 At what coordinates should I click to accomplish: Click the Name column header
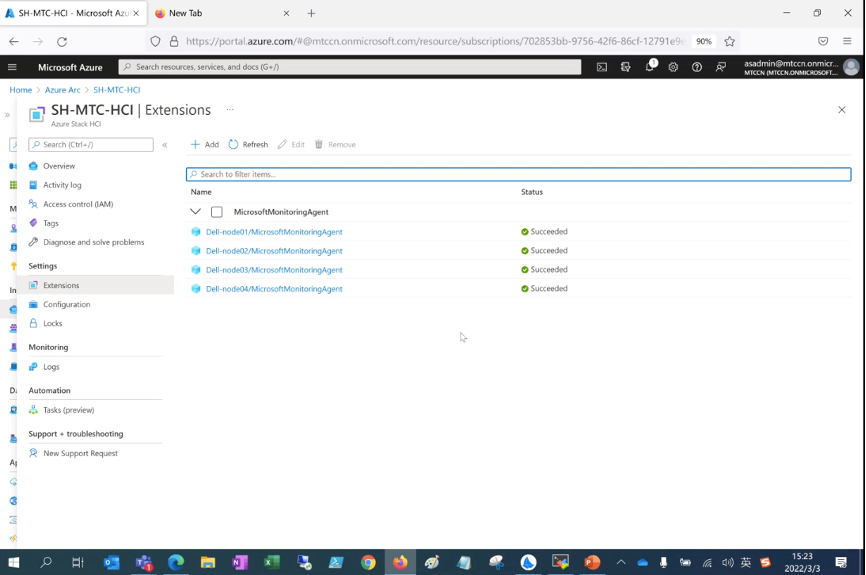pos(201,192)
